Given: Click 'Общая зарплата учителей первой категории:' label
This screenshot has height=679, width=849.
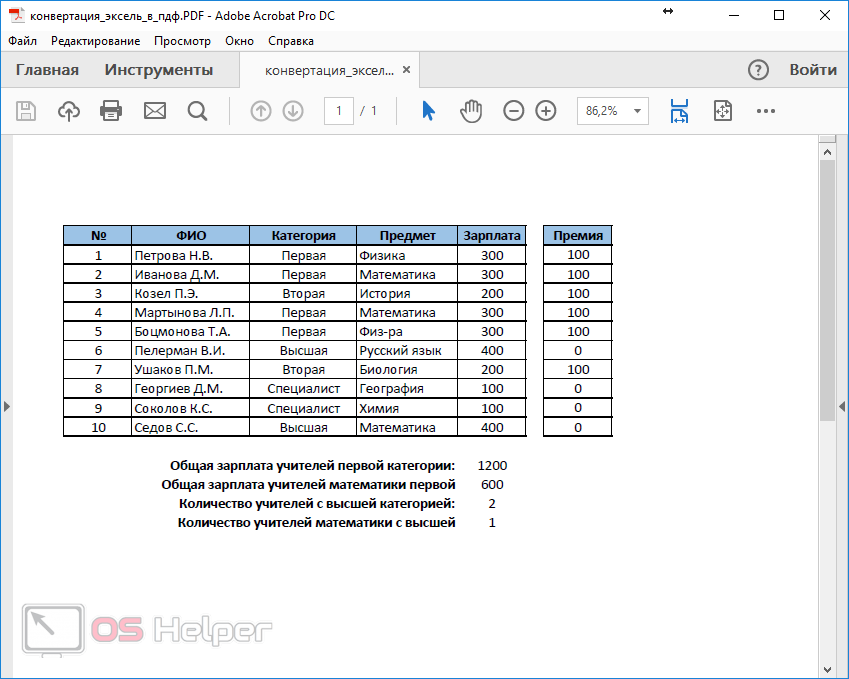Looking at the screenshot, I should (x=312, y=466).
